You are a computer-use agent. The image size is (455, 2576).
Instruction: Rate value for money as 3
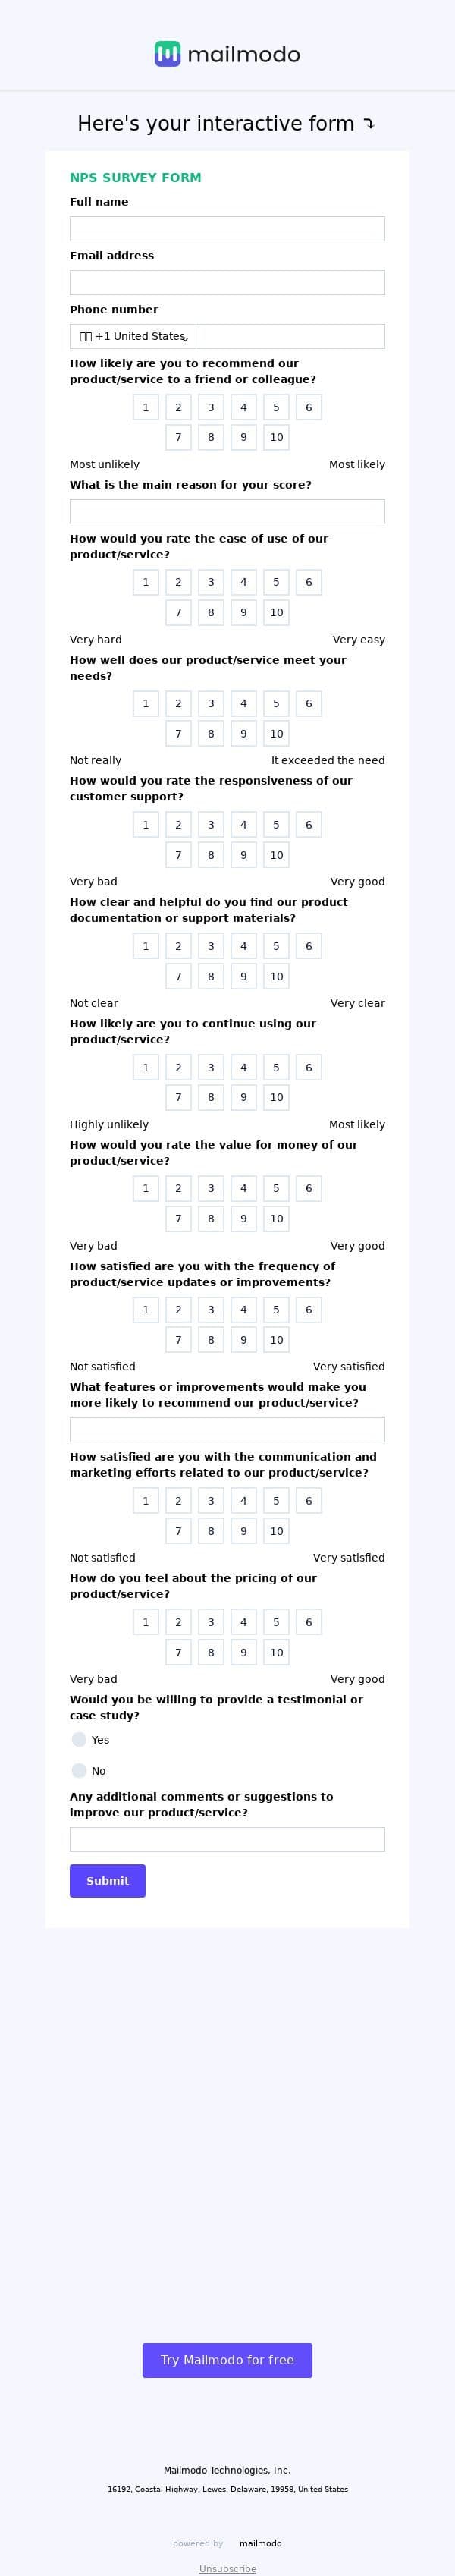[x=211, y=1188]
